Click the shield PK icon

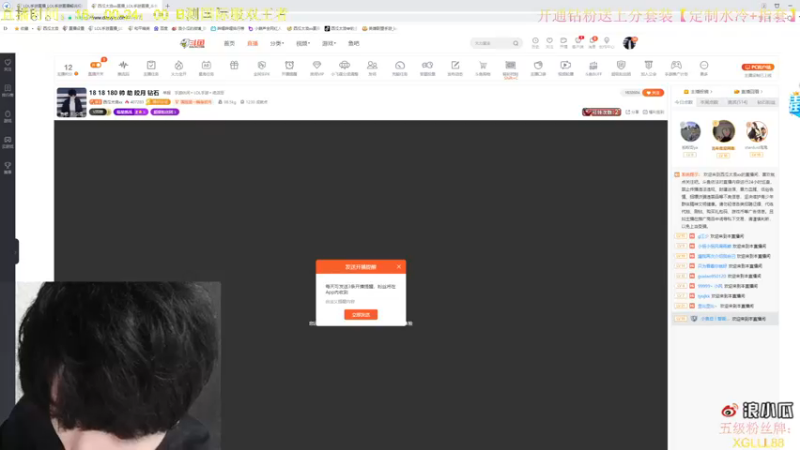pos(262,65)
